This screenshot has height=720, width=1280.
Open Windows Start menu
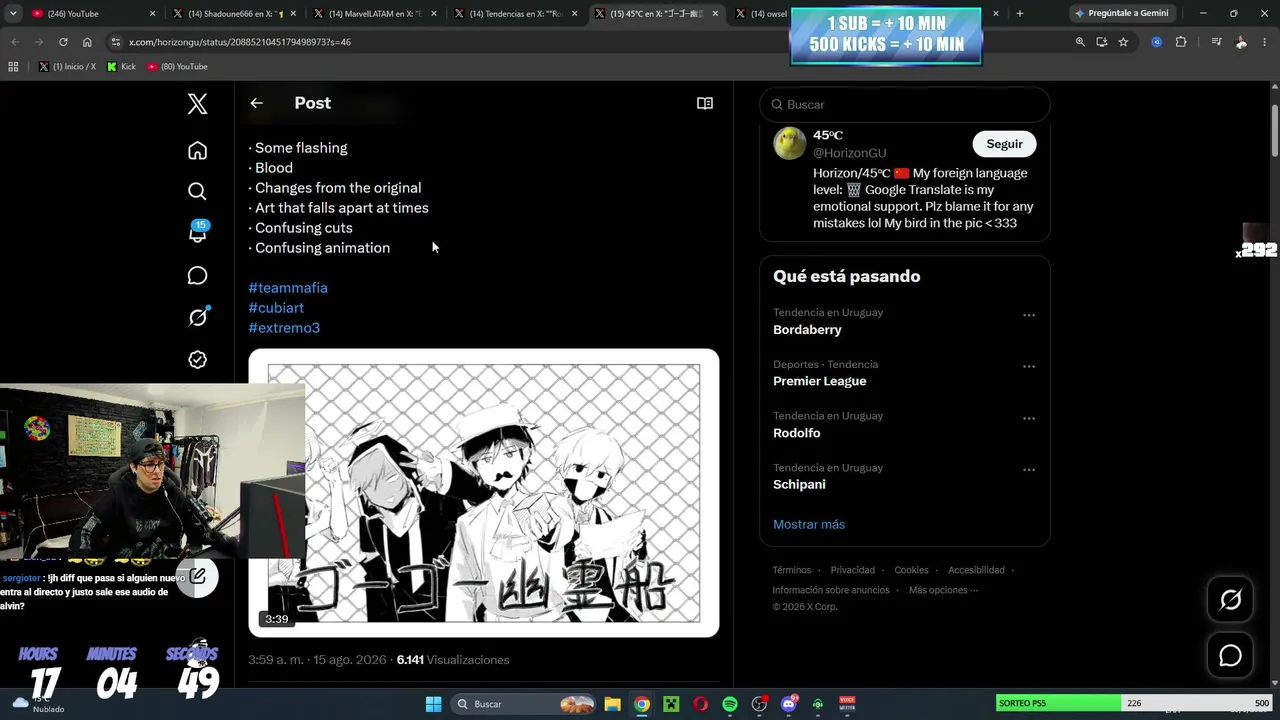coord(433,704)
